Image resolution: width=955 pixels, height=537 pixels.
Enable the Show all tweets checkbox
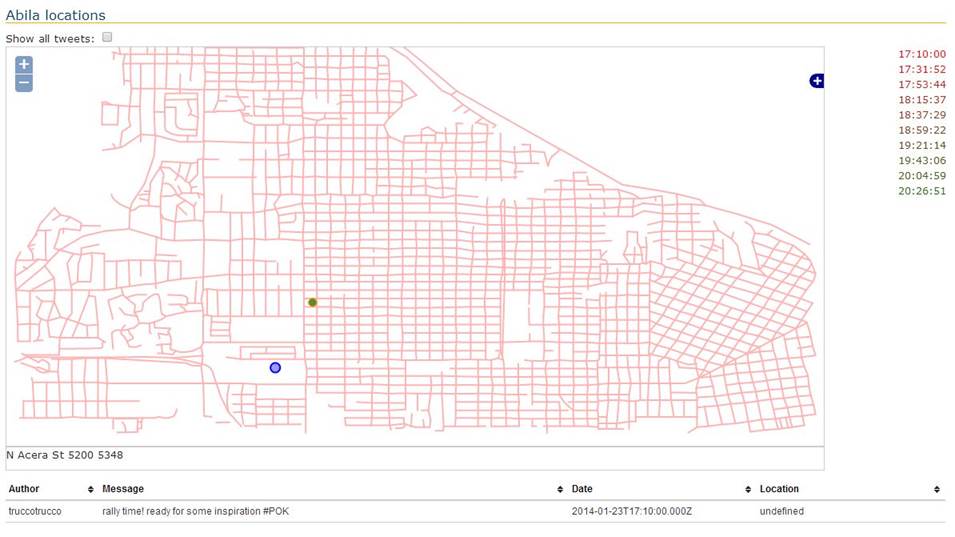pos(107,37)
